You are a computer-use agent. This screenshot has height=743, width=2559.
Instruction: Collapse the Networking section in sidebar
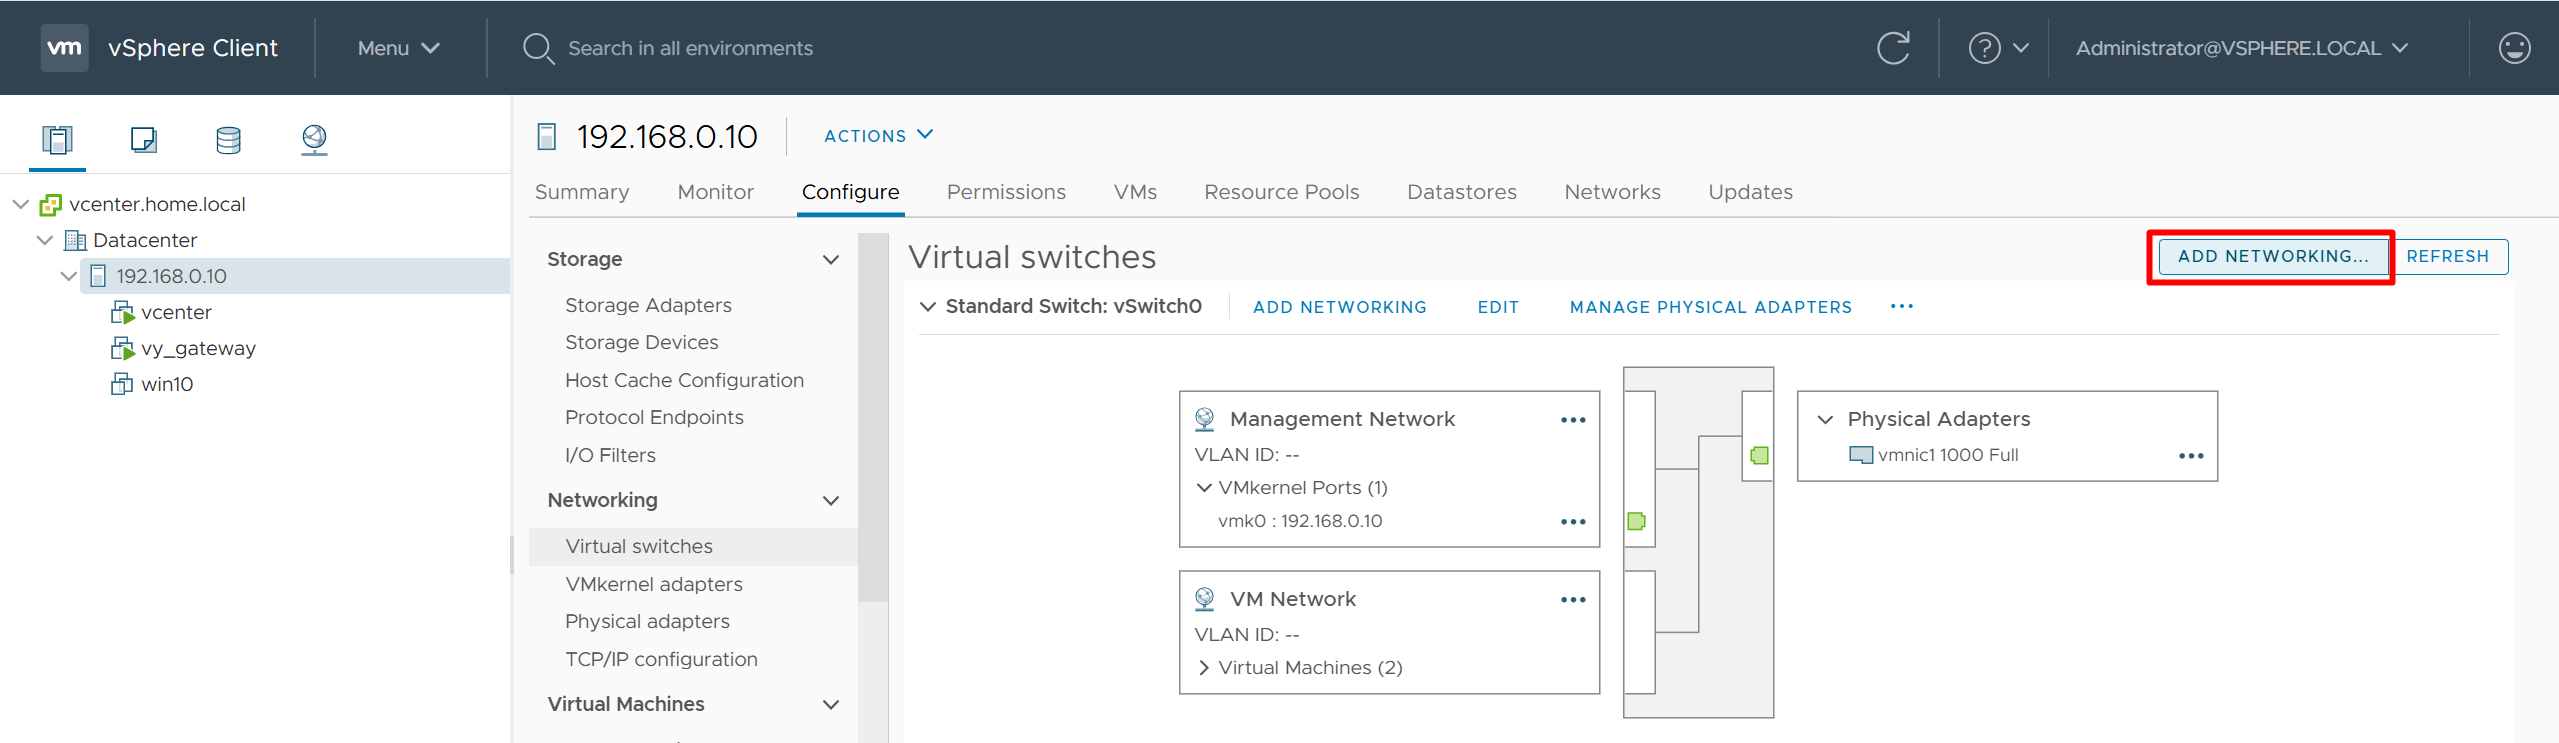click(x=830, y=501)
